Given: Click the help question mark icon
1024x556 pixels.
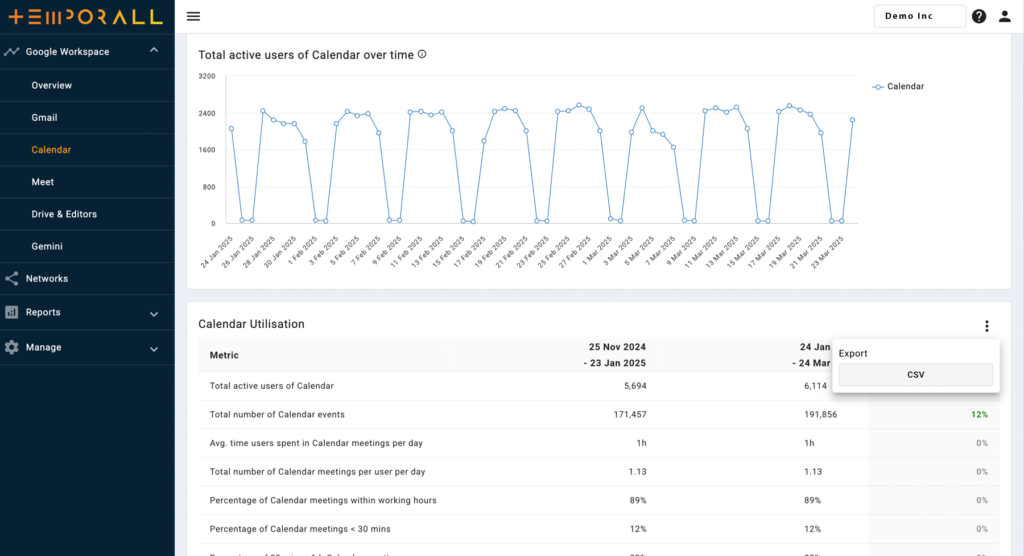Looking at the screenshot, I should (978, 16).
